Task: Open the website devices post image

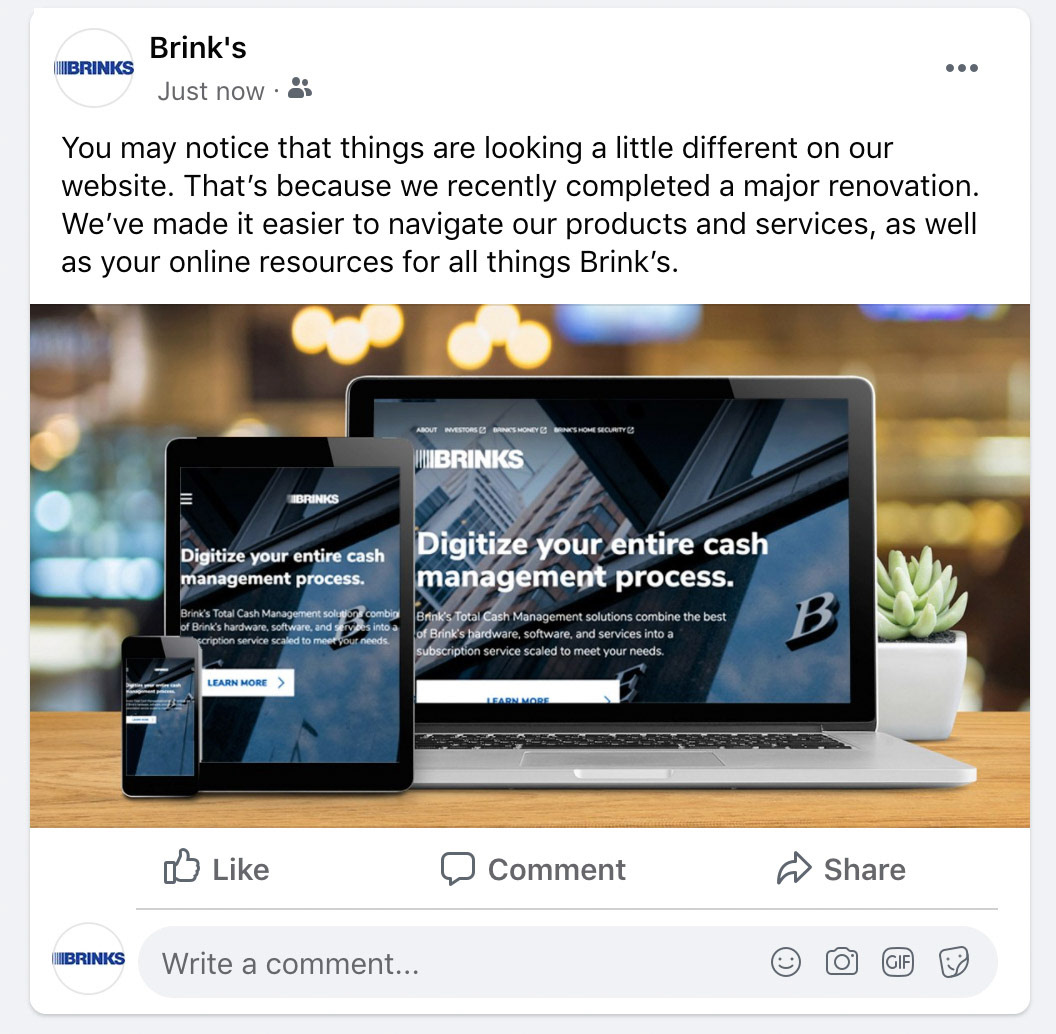Action: point(529,566)
